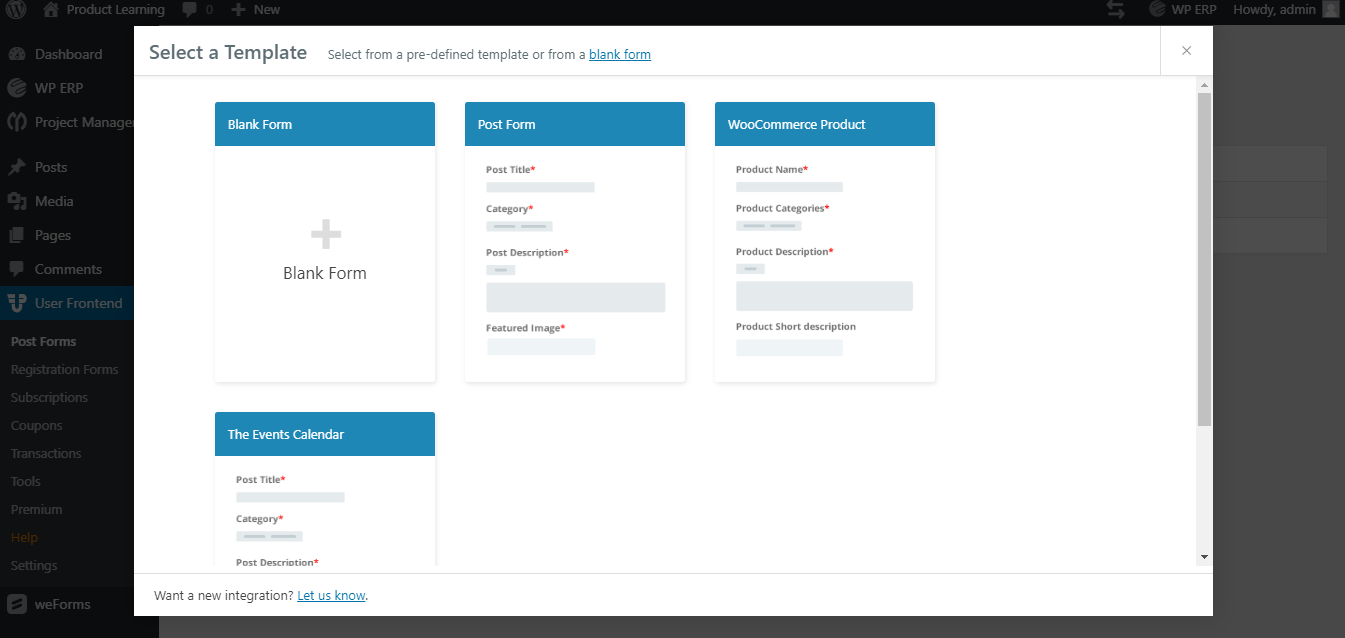Click the WooCommerce Product template preview

click(825, 263)
